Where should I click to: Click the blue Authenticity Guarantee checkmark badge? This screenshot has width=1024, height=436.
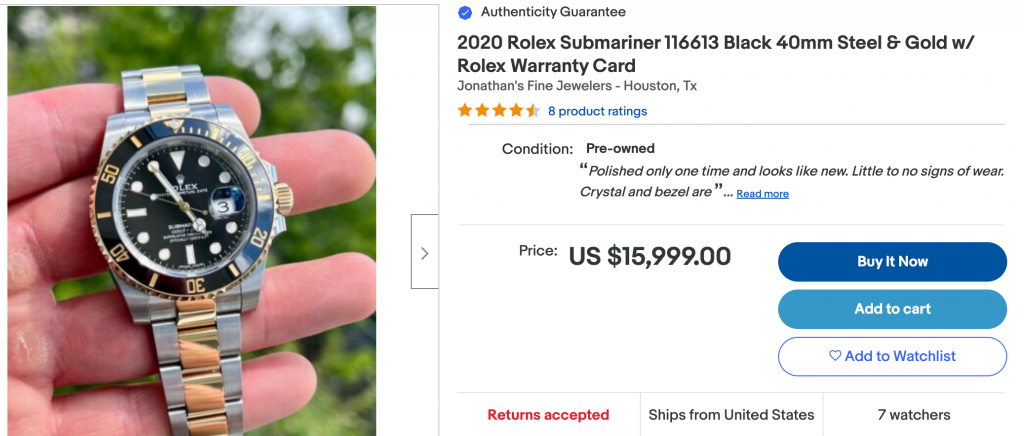pyautogui.click(x=465, y=13)
